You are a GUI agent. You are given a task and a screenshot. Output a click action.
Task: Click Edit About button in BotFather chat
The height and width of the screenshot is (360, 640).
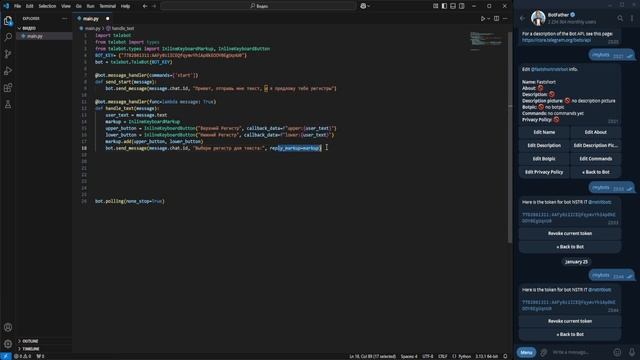click(x=596, y=132)
